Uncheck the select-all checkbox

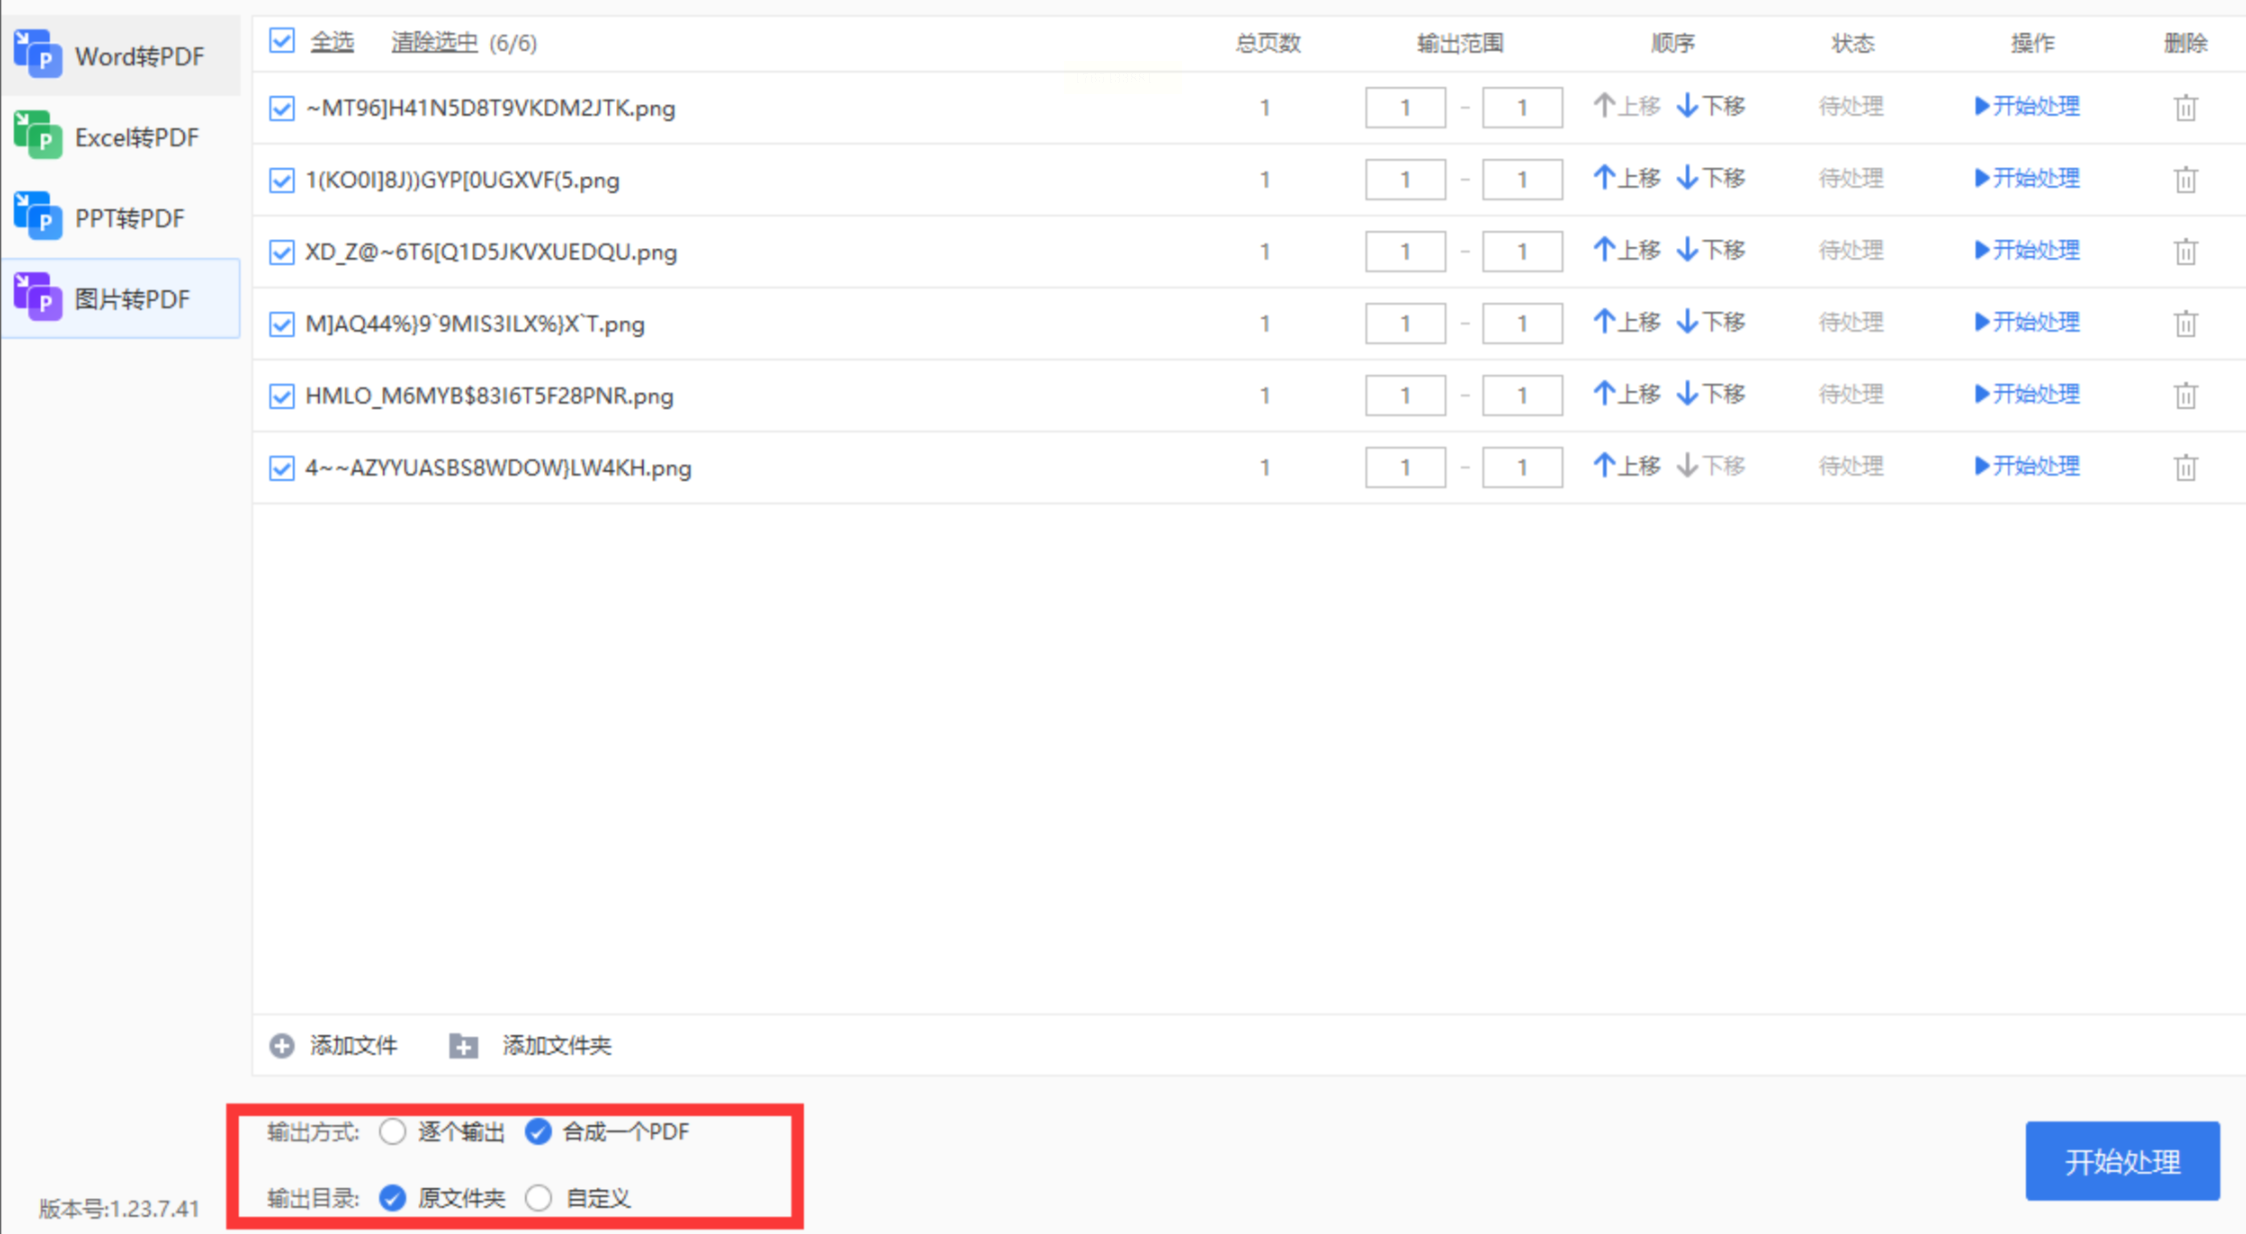pos(282,42)
